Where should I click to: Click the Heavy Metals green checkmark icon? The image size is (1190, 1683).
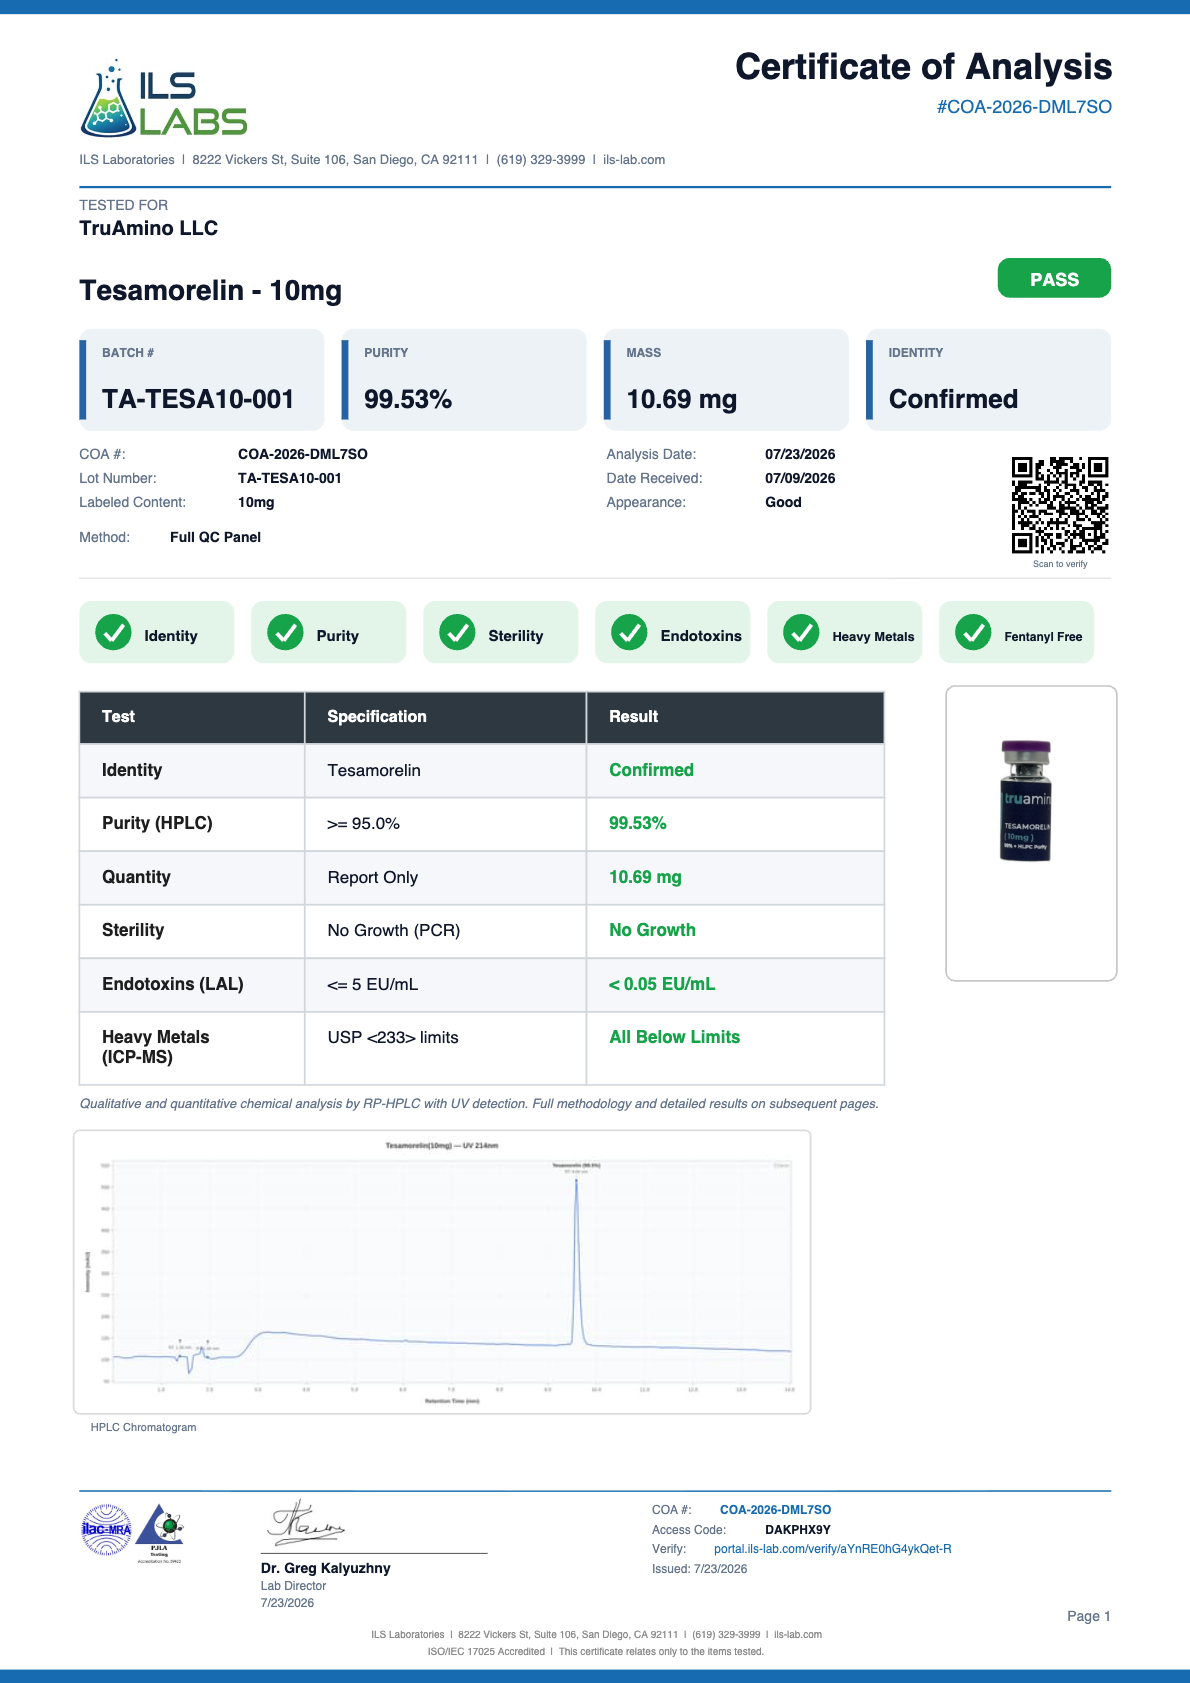coord(801,632)
